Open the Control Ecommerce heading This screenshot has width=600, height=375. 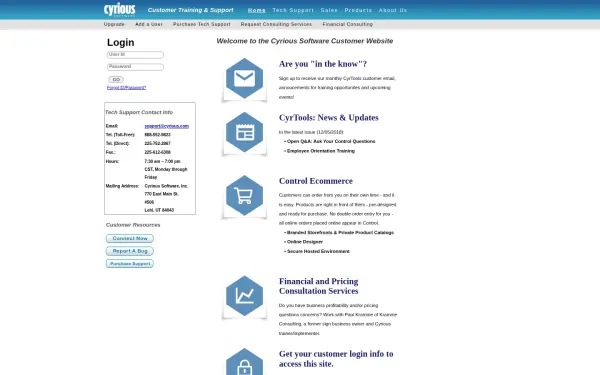point(316,181)
